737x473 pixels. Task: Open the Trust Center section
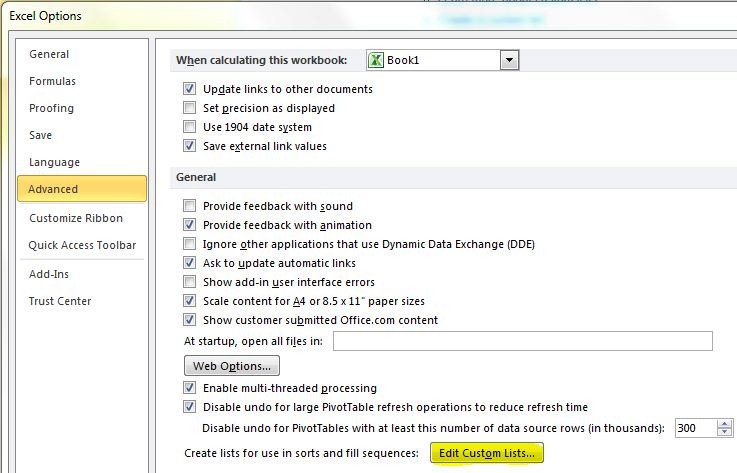point(60,301)
